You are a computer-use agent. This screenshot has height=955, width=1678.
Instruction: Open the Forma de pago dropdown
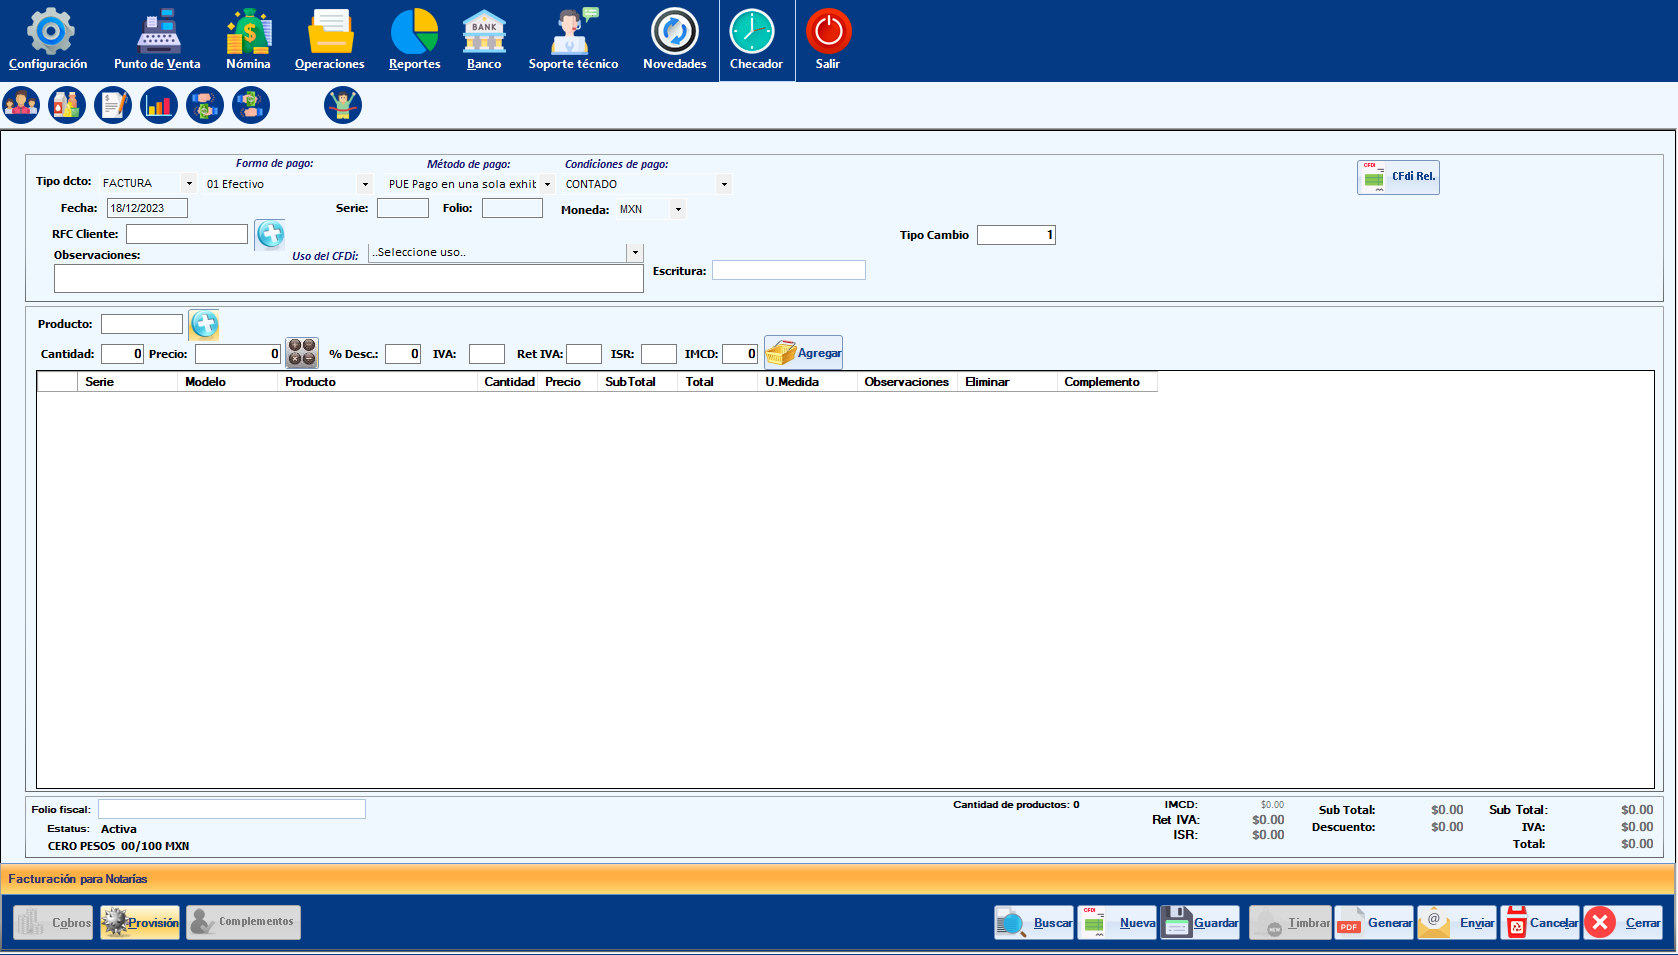(x=365, y=184)
